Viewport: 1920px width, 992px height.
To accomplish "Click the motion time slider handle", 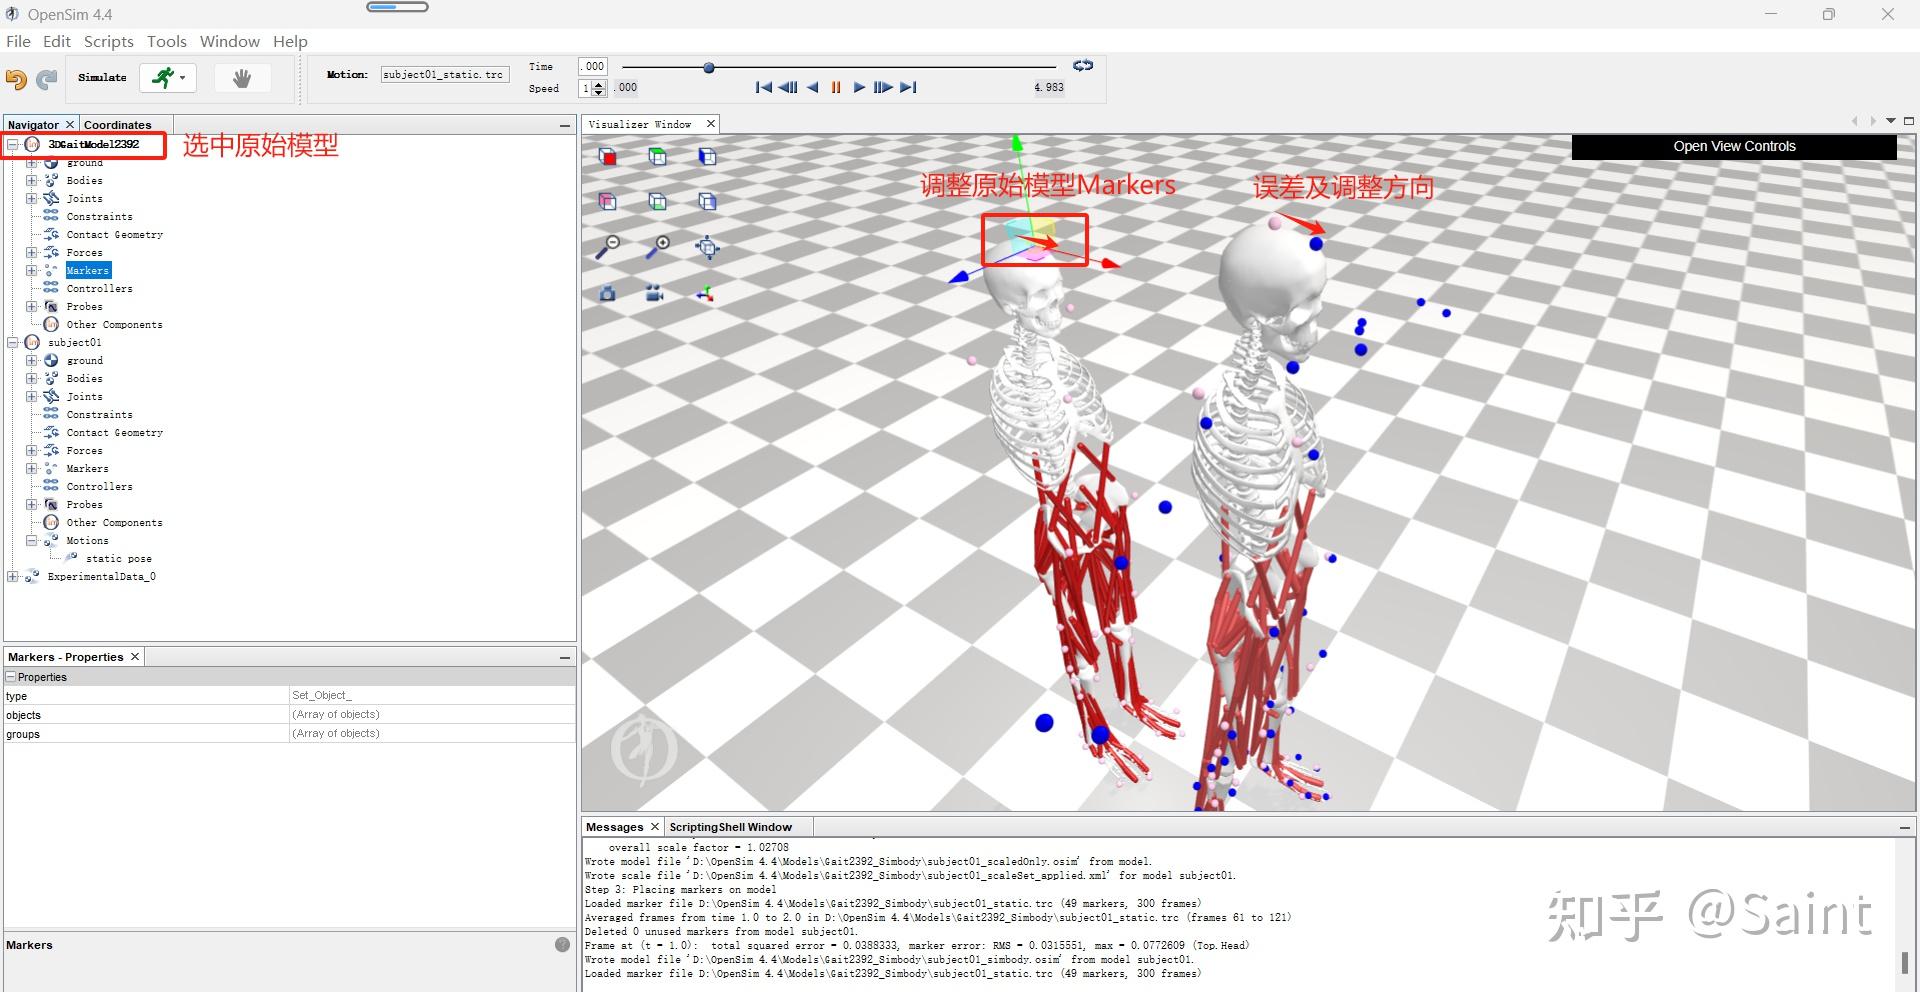I will pyautogui.click(x=709, y=68).
